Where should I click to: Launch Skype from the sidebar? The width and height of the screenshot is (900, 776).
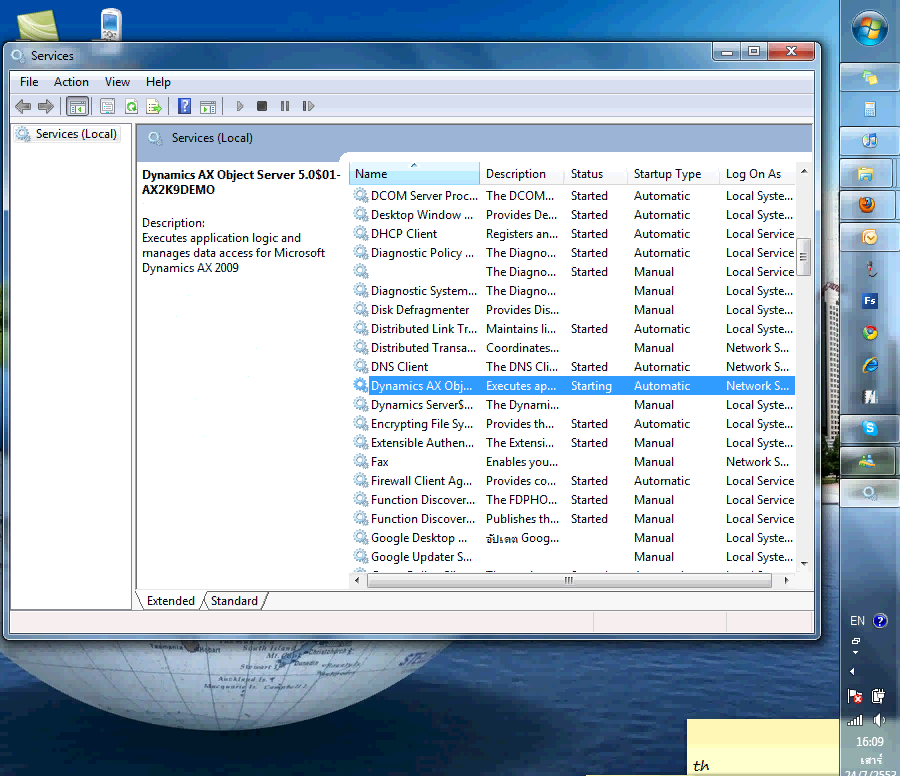(868, 429)
